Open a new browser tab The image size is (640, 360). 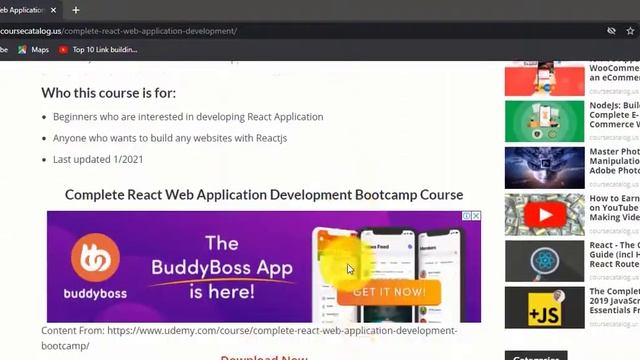pos(76,10)
